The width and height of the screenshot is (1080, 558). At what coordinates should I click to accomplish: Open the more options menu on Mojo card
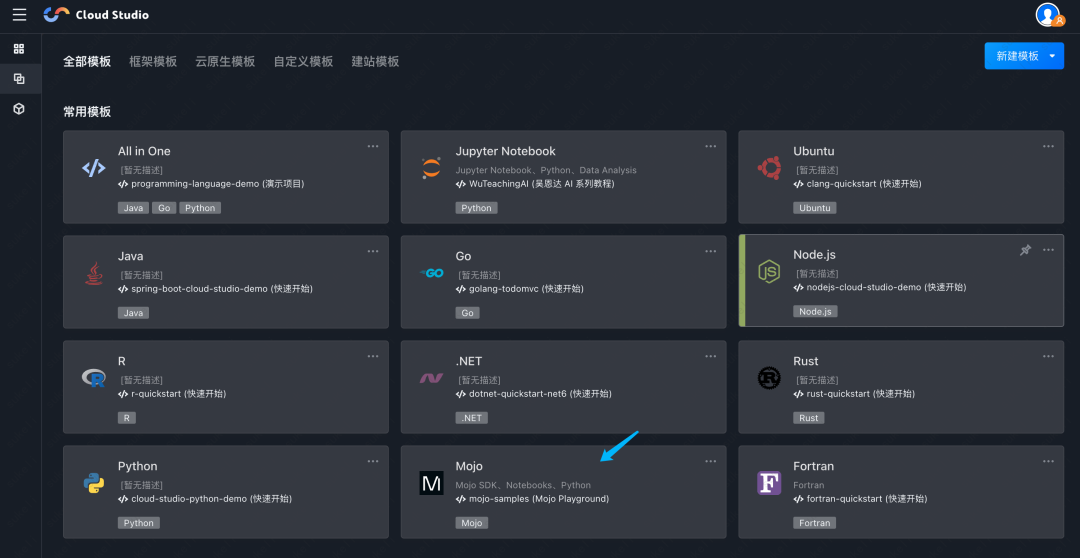pyautogui.click(x=711, y=461)
